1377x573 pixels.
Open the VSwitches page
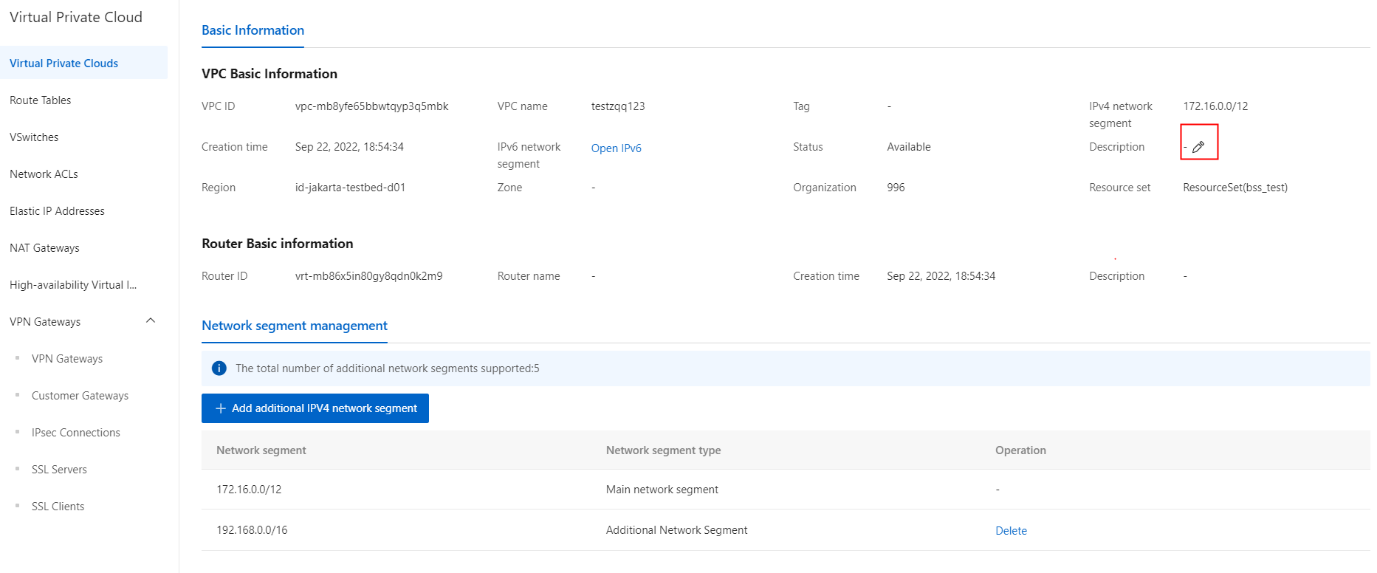pyautogui.click(x=34, y=137)
